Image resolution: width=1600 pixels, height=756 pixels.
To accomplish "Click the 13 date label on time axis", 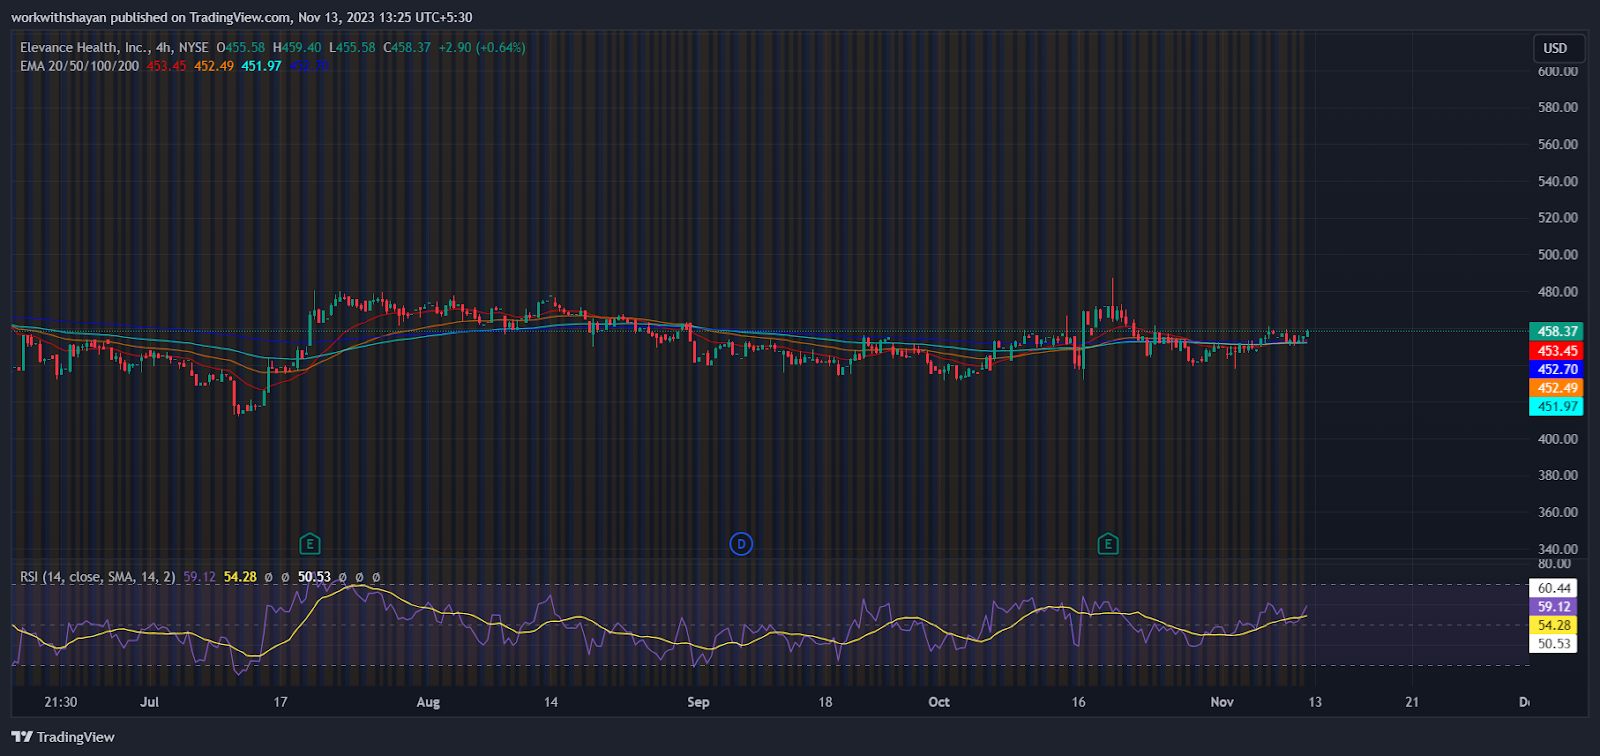I will click(1315, 702).
